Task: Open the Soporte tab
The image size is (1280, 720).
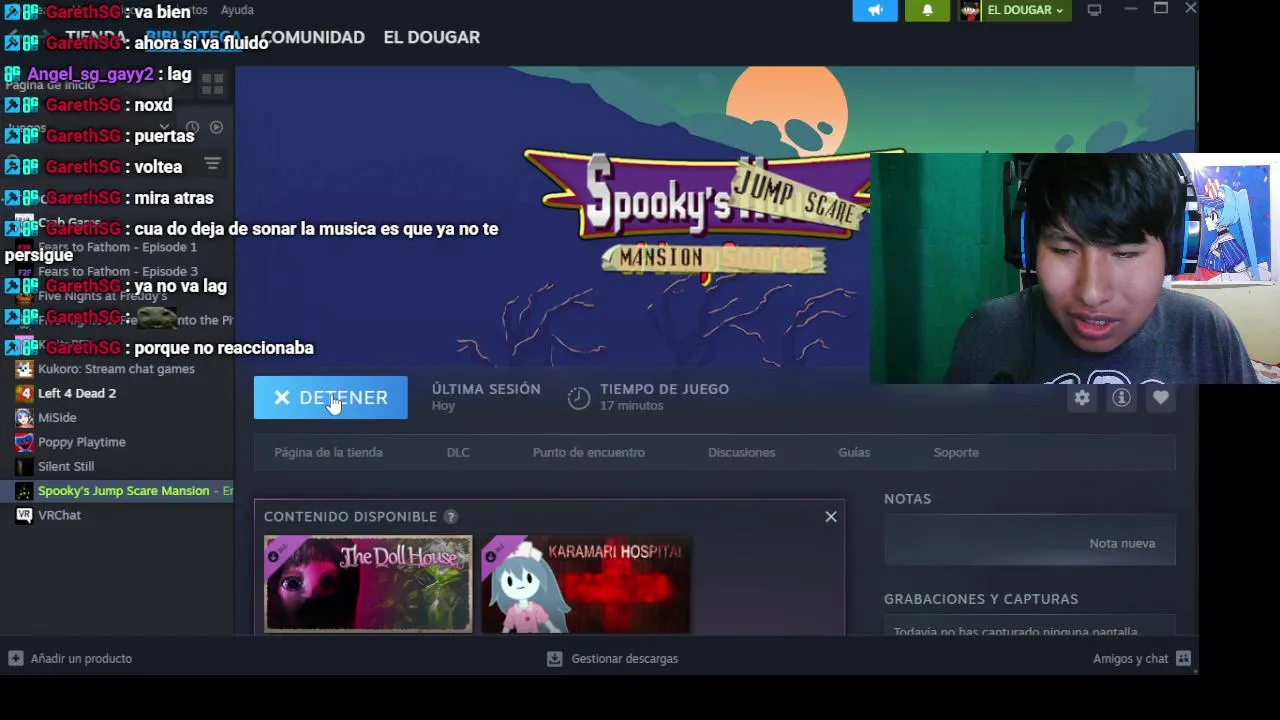Action: [956, 452]
